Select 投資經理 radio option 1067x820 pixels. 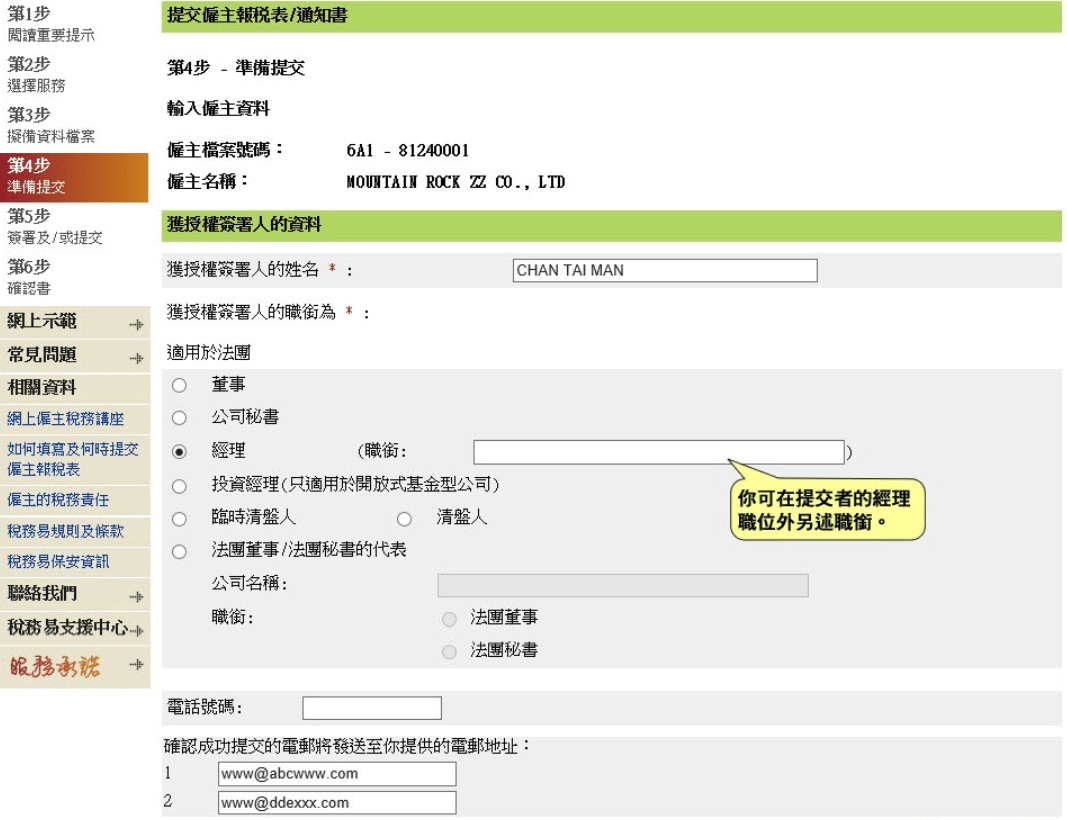click(179, 486)
